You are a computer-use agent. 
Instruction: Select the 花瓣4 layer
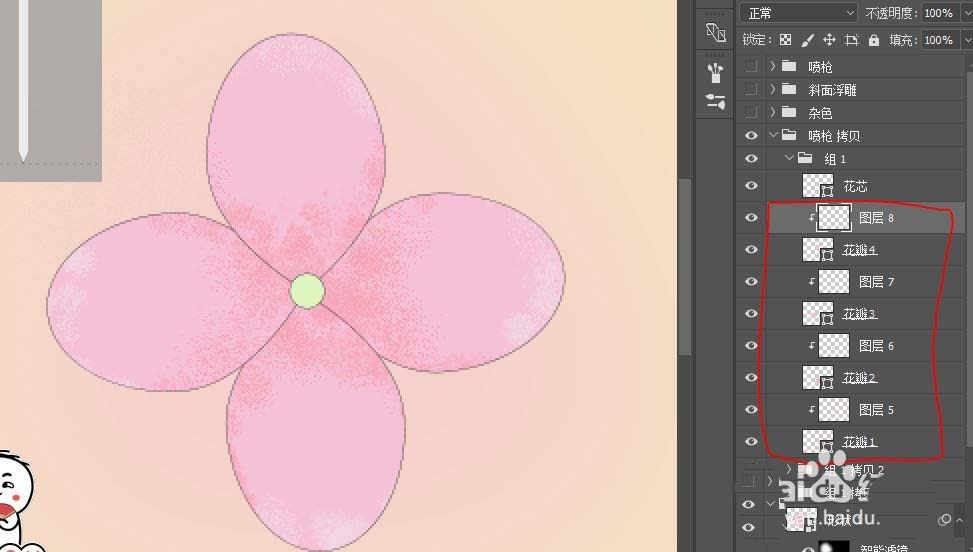coord(859,250)
